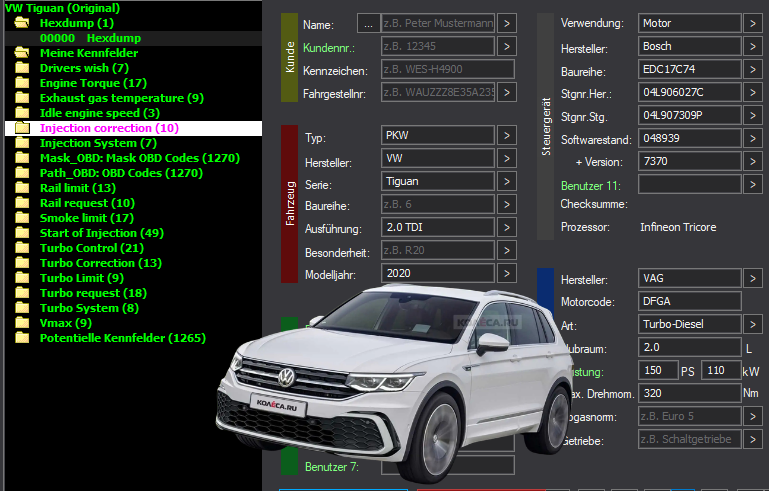Click the Getriebe field z.B. Schaltgetriebe
Image resolution: width=769 pixels, height=491 pixels.
[x=690, y=439]
